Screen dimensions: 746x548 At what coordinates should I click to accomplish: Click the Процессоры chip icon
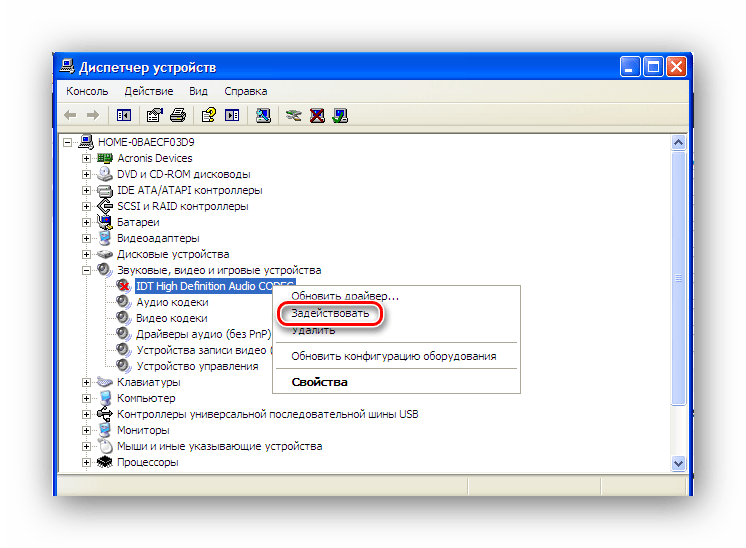click(x=105, y=462)
